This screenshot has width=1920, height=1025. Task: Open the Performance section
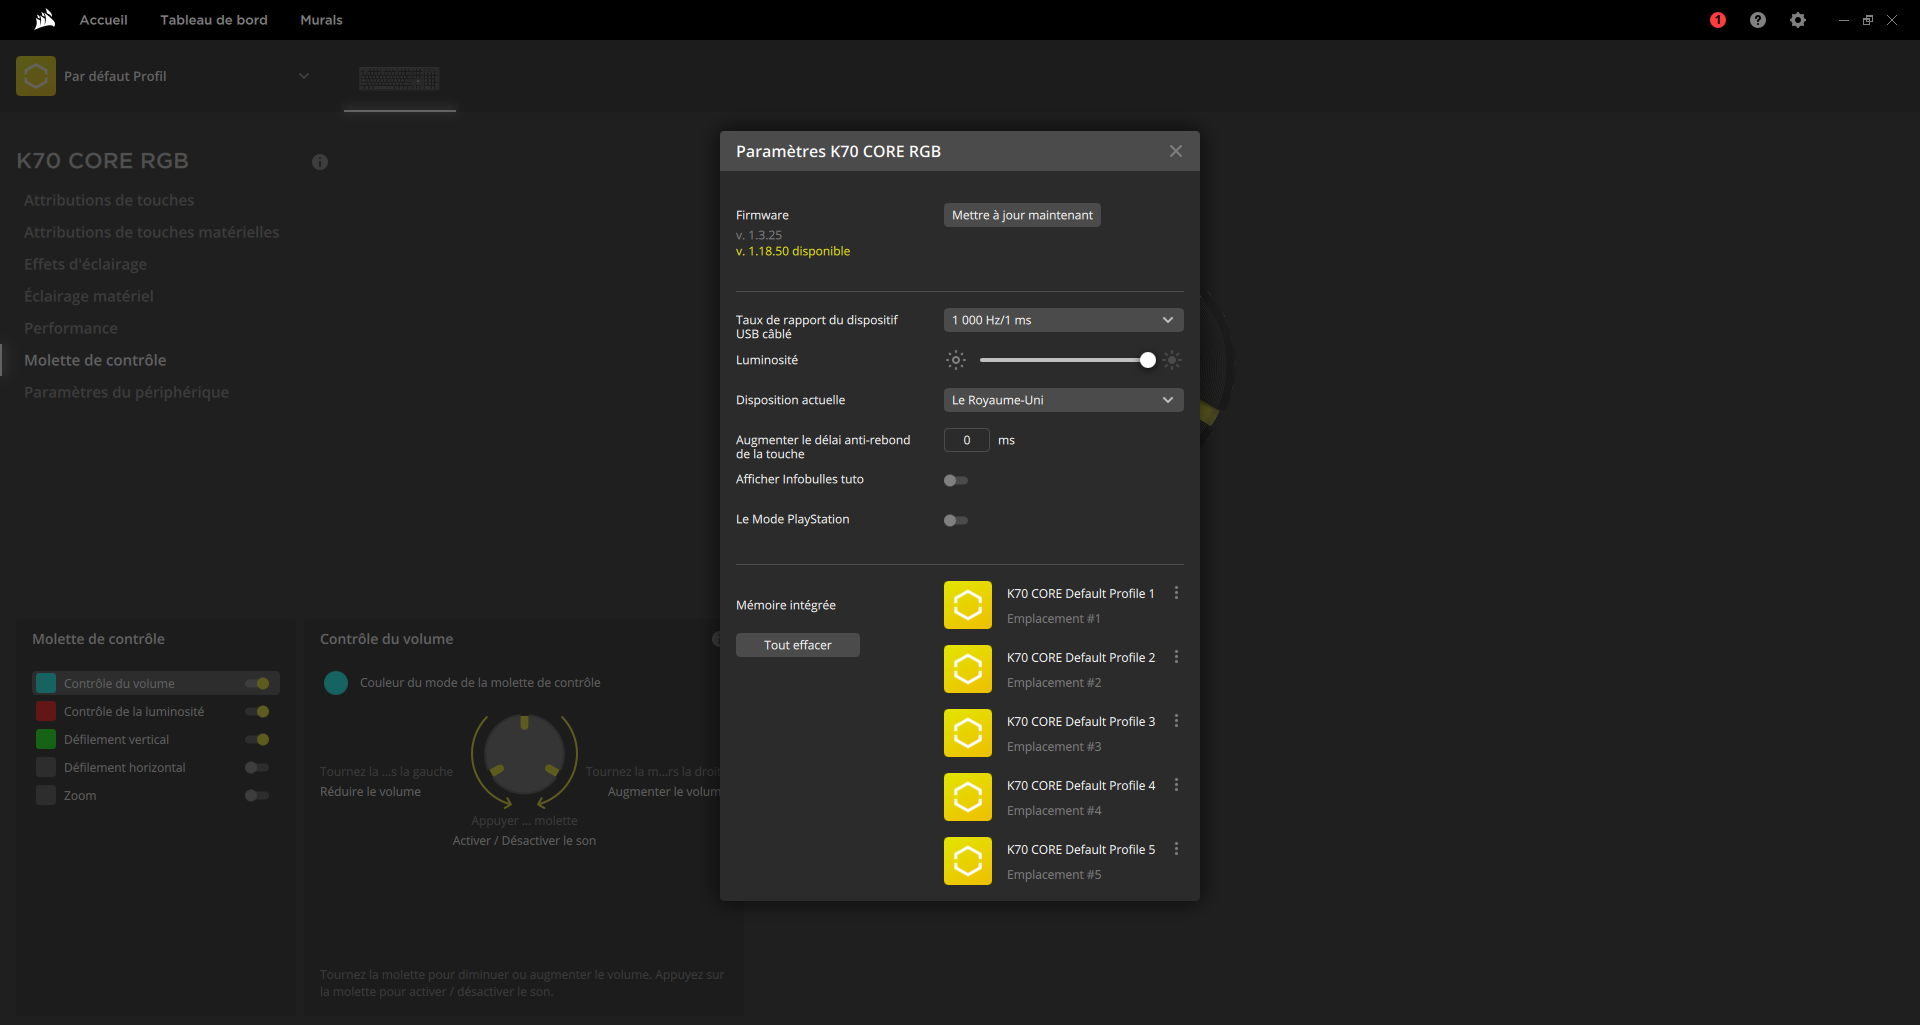click(x=71, y=328)
